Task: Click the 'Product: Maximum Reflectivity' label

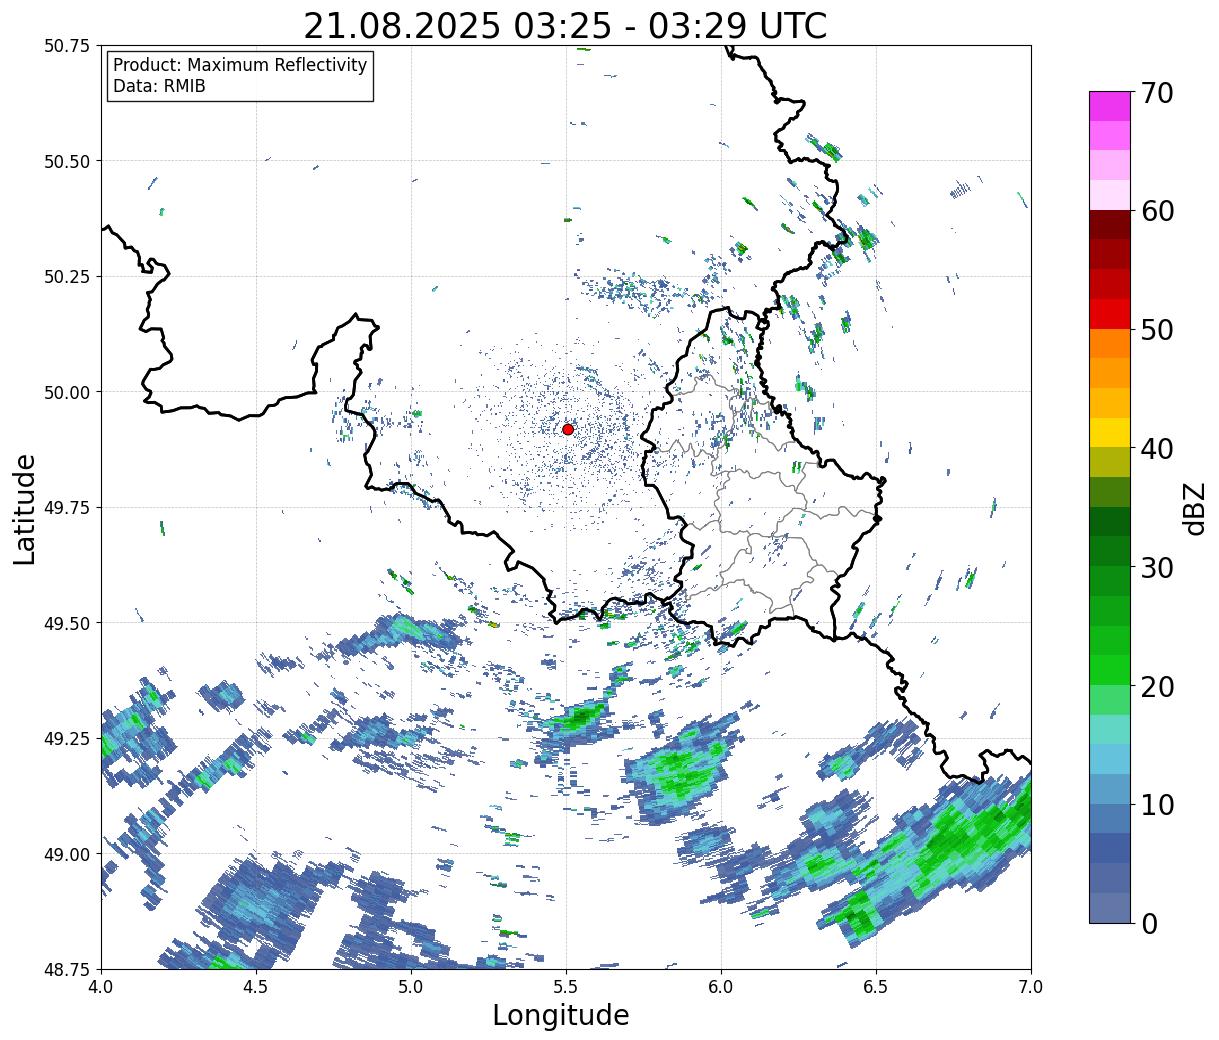Action: (x=240, y=65)
